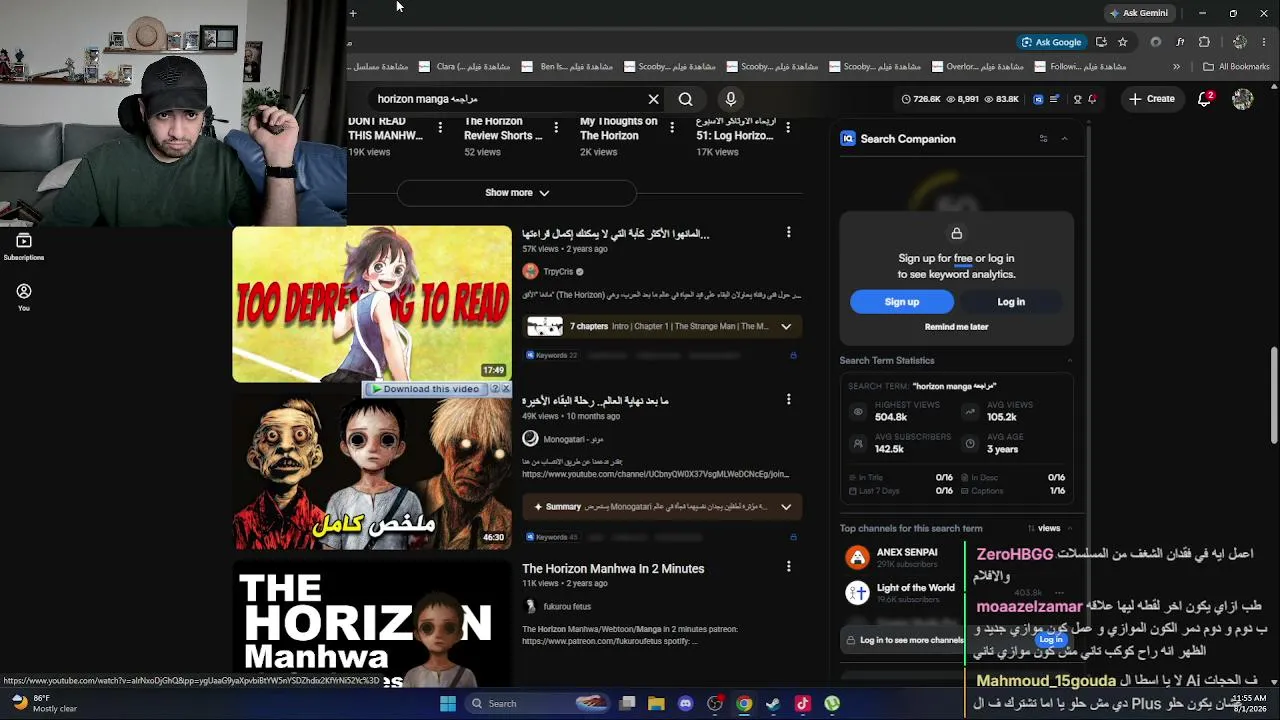
Task: Open the Followi... bookmark
Action: (1080, 67)
